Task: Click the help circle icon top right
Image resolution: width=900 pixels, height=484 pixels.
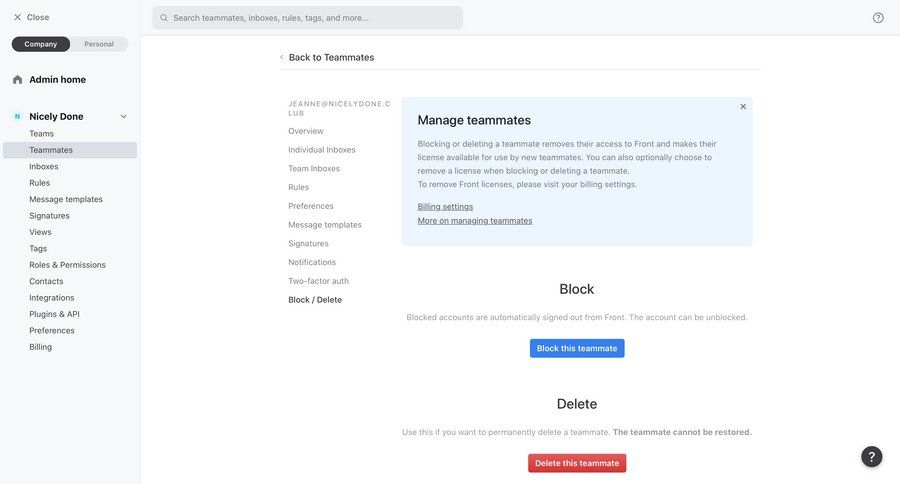Action: coord(878,18)
